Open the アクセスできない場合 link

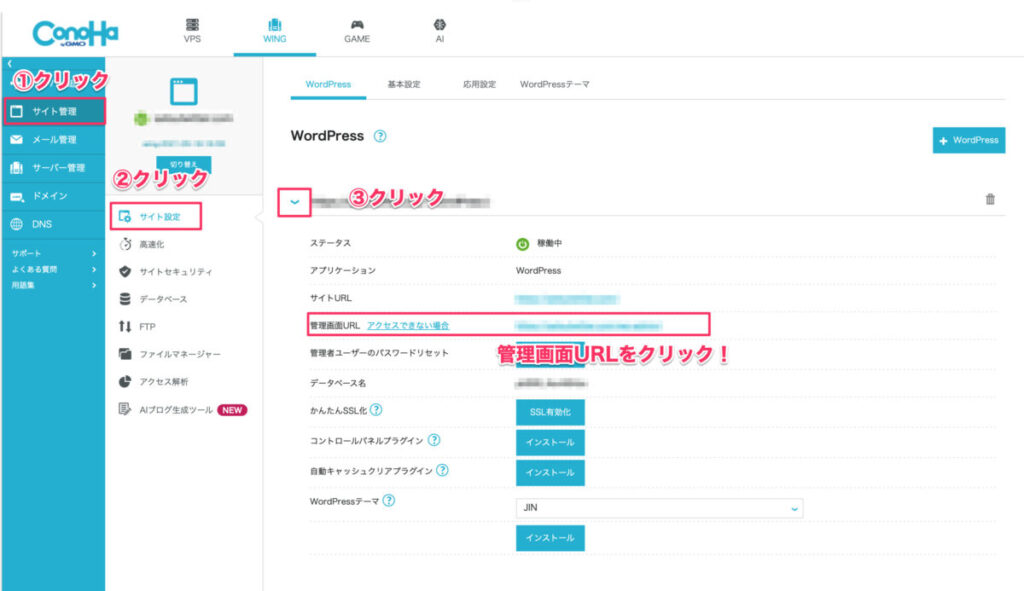pos(408,325)
